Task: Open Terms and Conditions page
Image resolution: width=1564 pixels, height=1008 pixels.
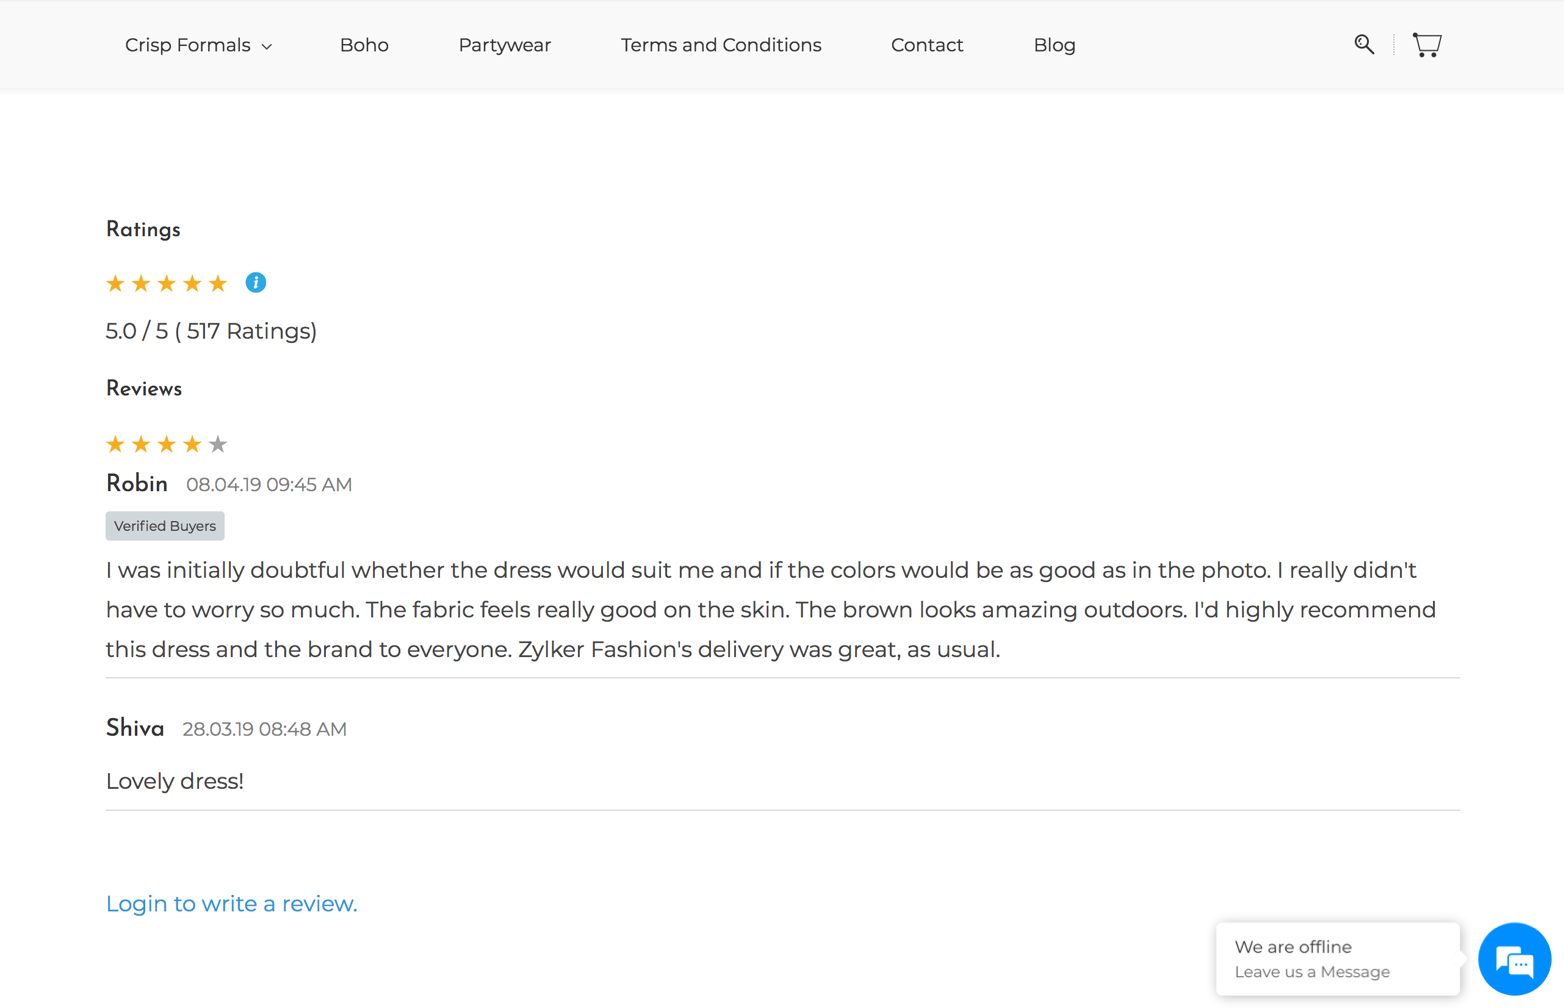Action: [721, 45]
